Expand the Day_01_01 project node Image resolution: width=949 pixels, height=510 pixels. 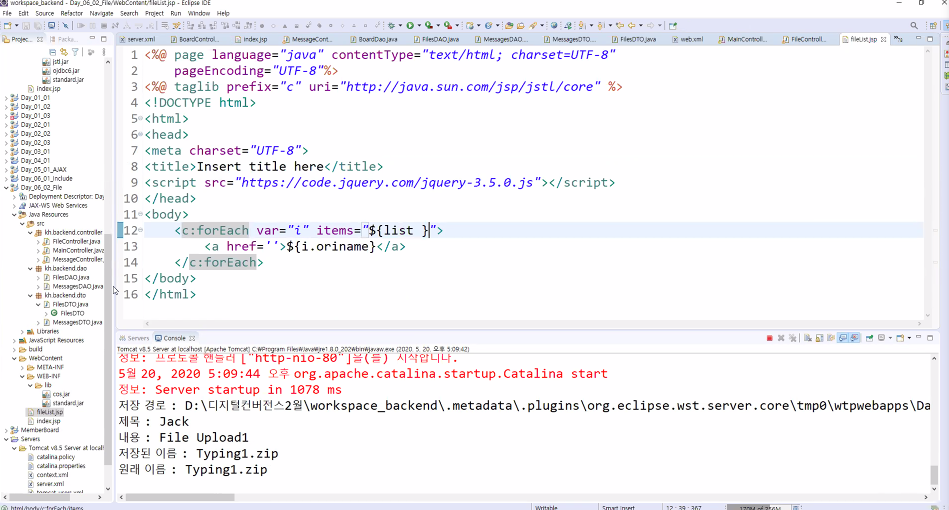pos(7,97)
